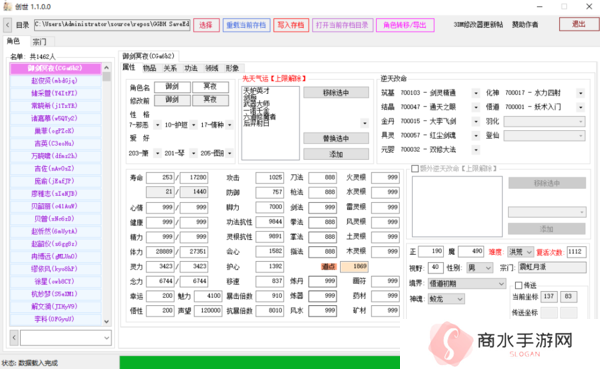Viewport: 600px width, 369px height.
Task: Select 诸葛蕙 in the character list
Action: [54, 118]
